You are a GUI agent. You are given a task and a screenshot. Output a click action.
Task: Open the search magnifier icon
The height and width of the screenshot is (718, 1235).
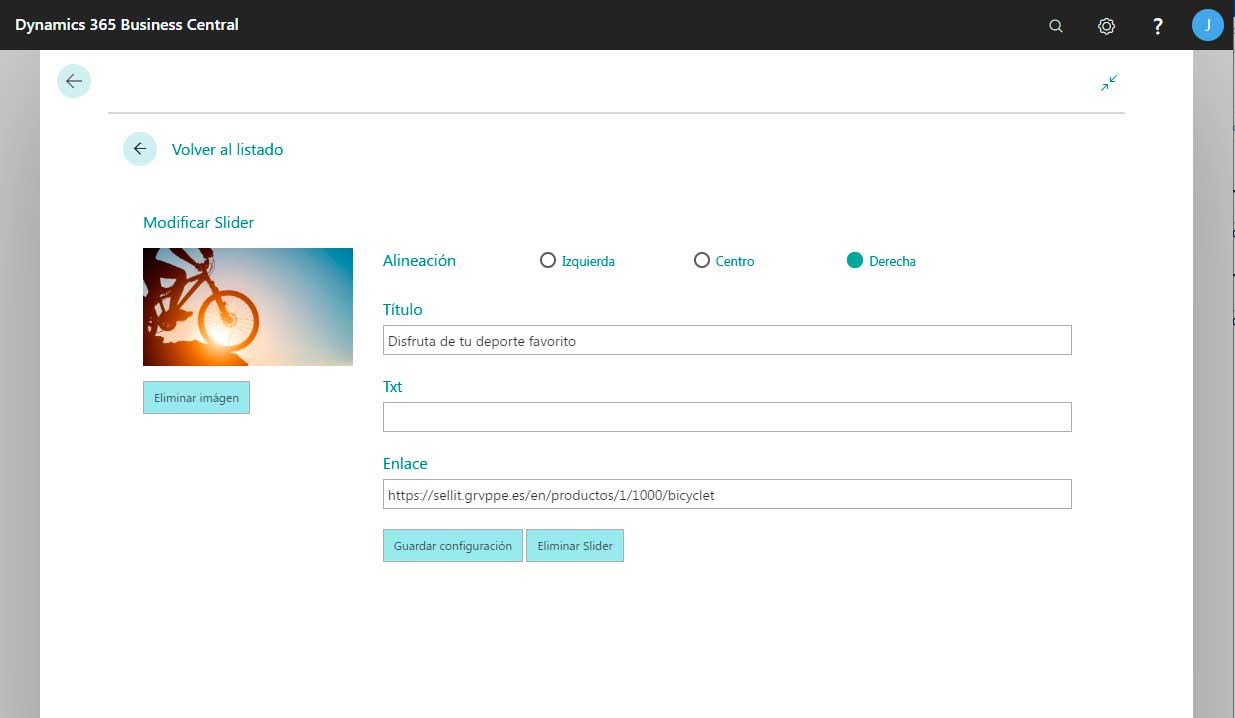coord(1055,26)
